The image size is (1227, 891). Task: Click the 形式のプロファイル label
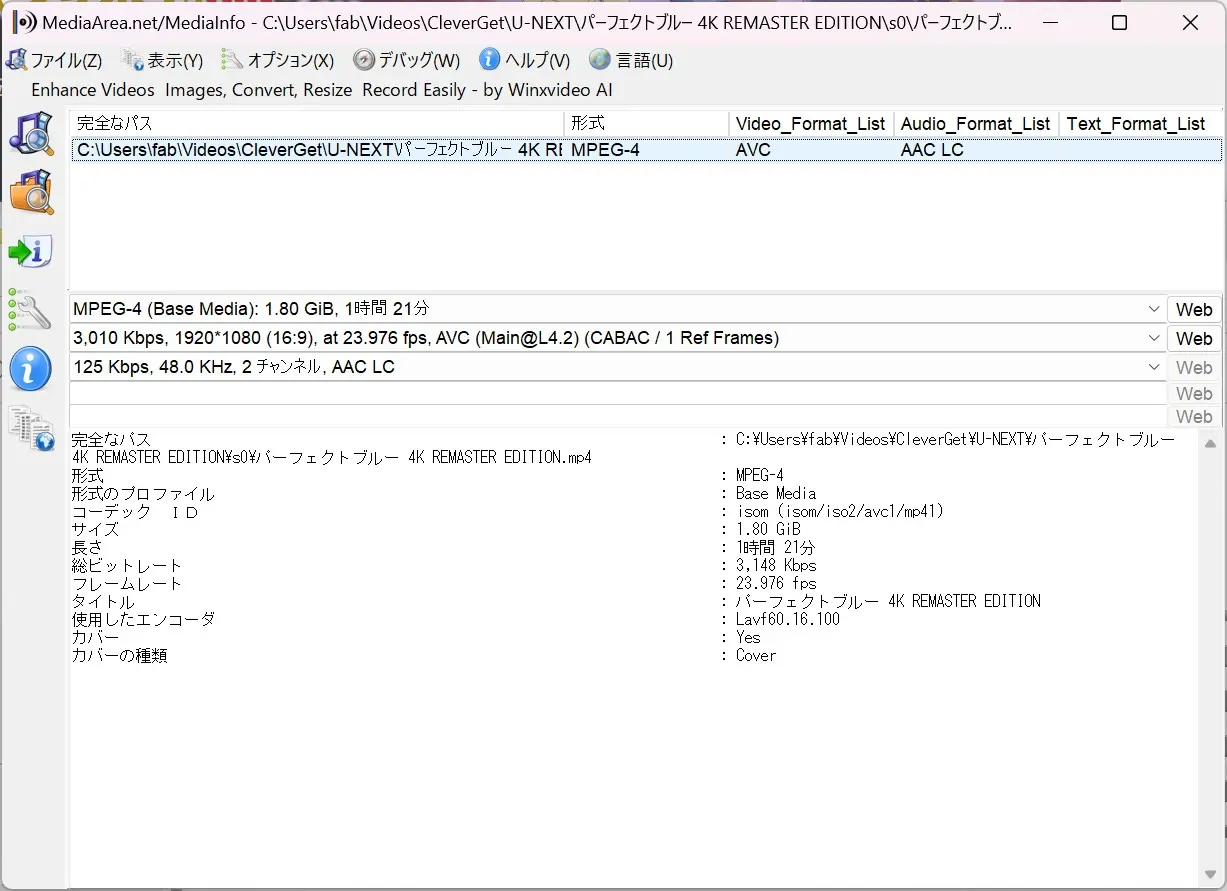click(143, 493)
